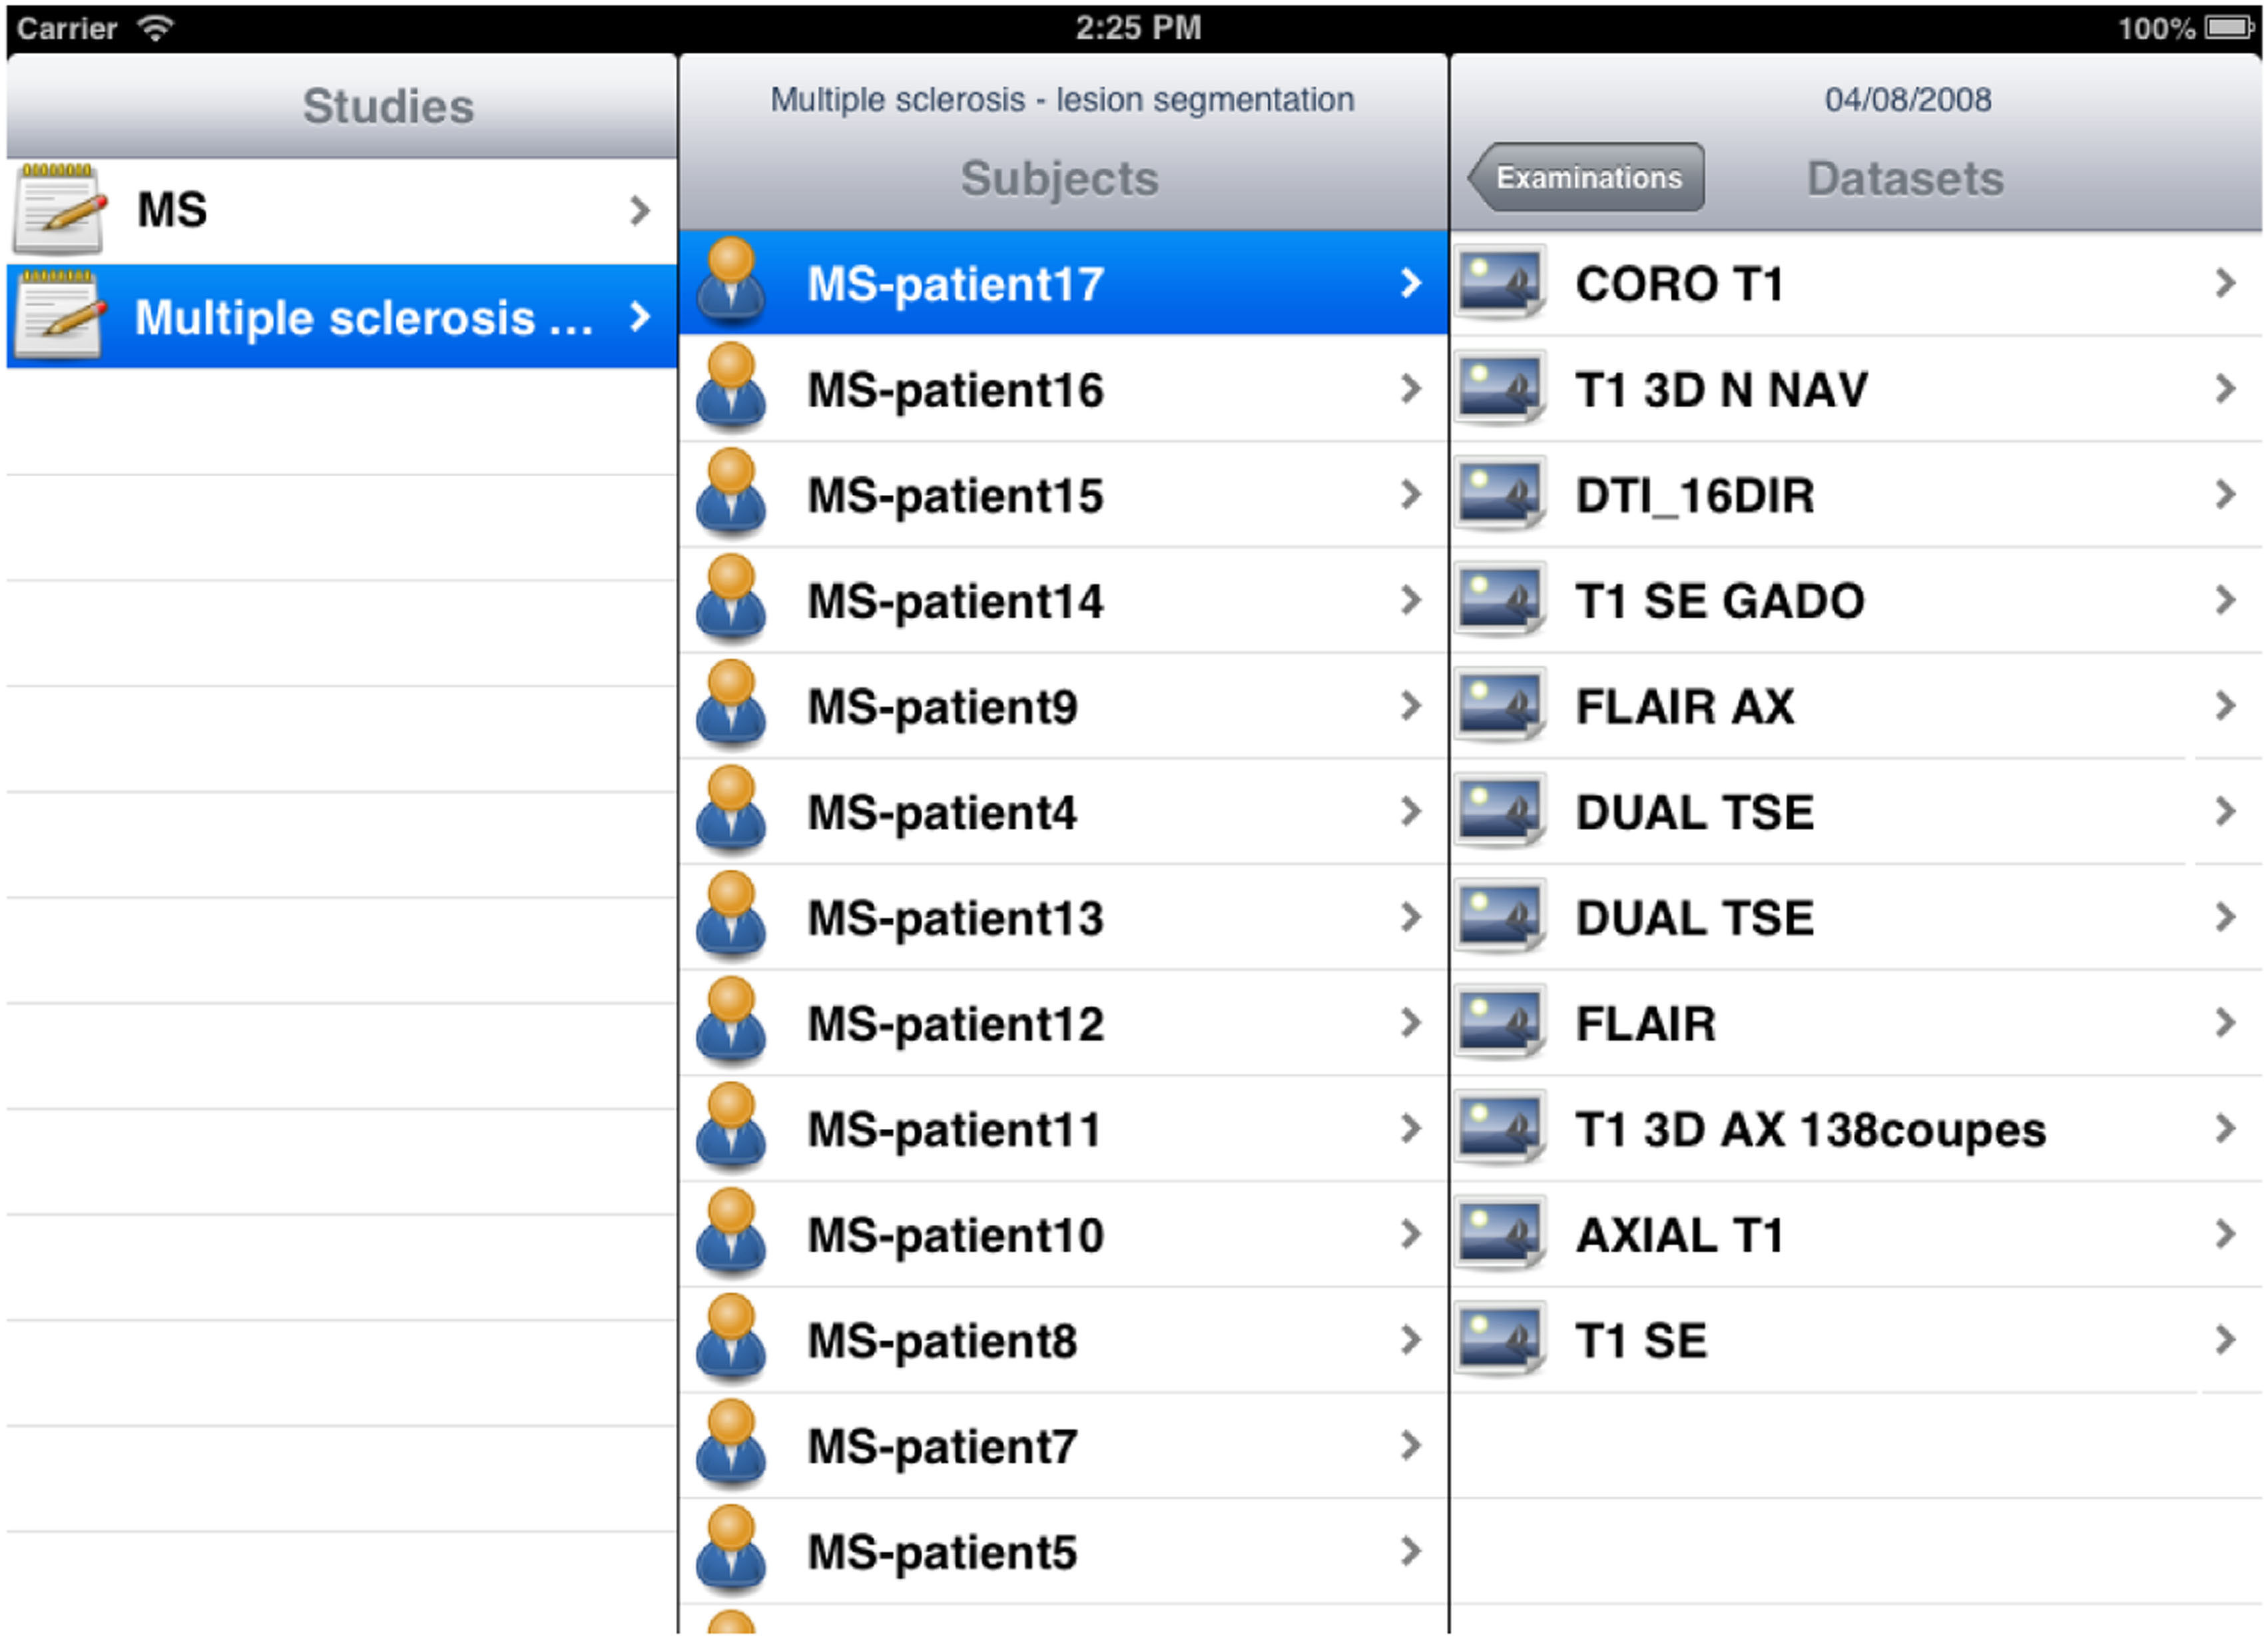The image size is (2268, 1639).
Task: Select the MS-patient14 subject
Action: click(x=955, y=601)
